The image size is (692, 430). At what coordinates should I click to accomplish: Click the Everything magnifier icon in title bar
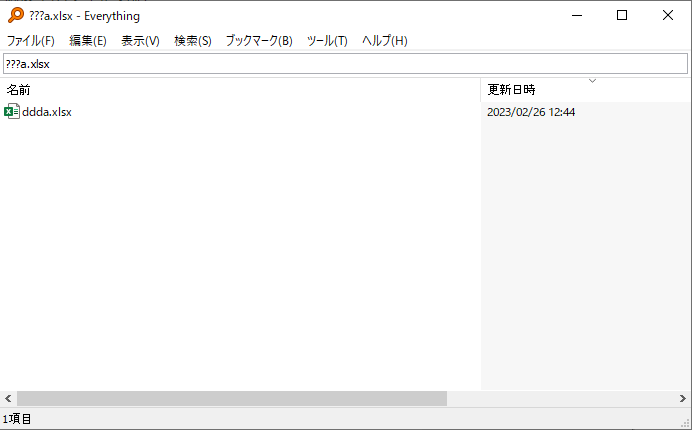15,15
